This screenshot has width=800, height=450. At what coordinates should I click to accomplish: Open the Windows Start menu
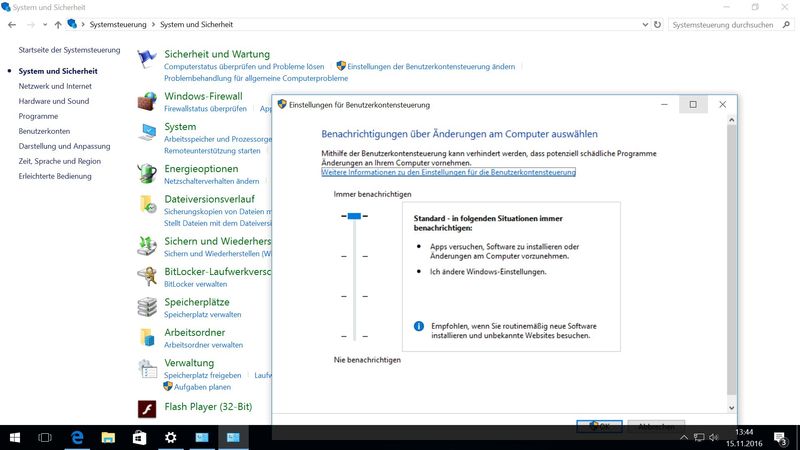(x=15, y=437)
